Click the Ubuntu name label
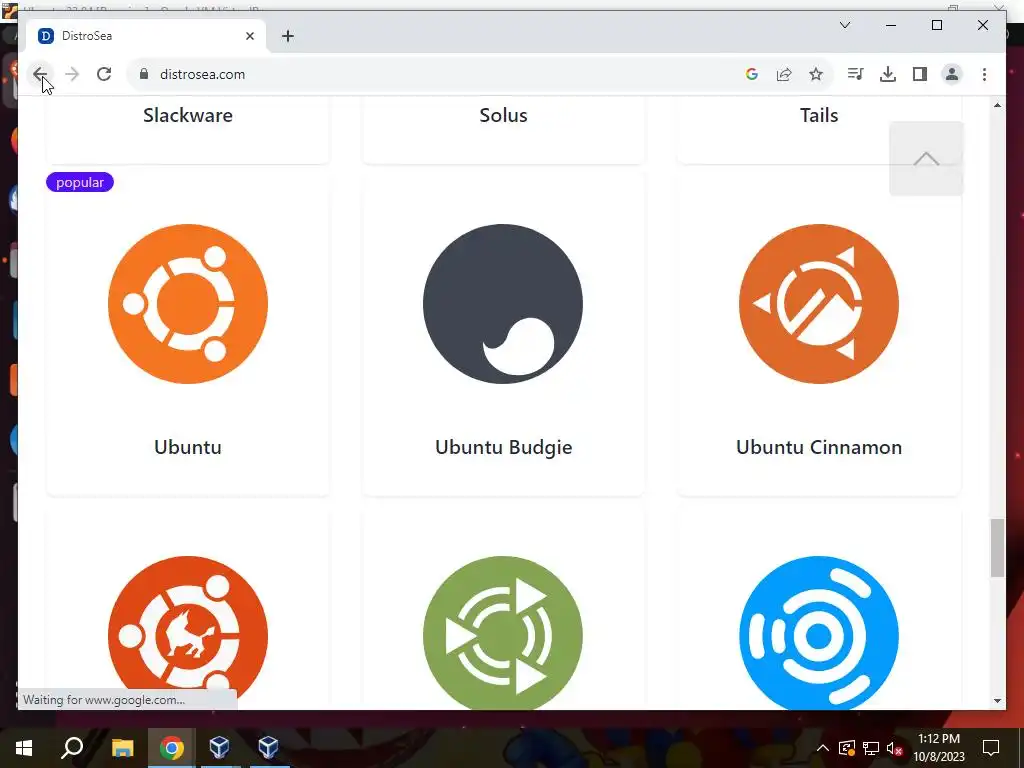Image resolution: width=1024 pixels, height=768 pixels. 188,447
